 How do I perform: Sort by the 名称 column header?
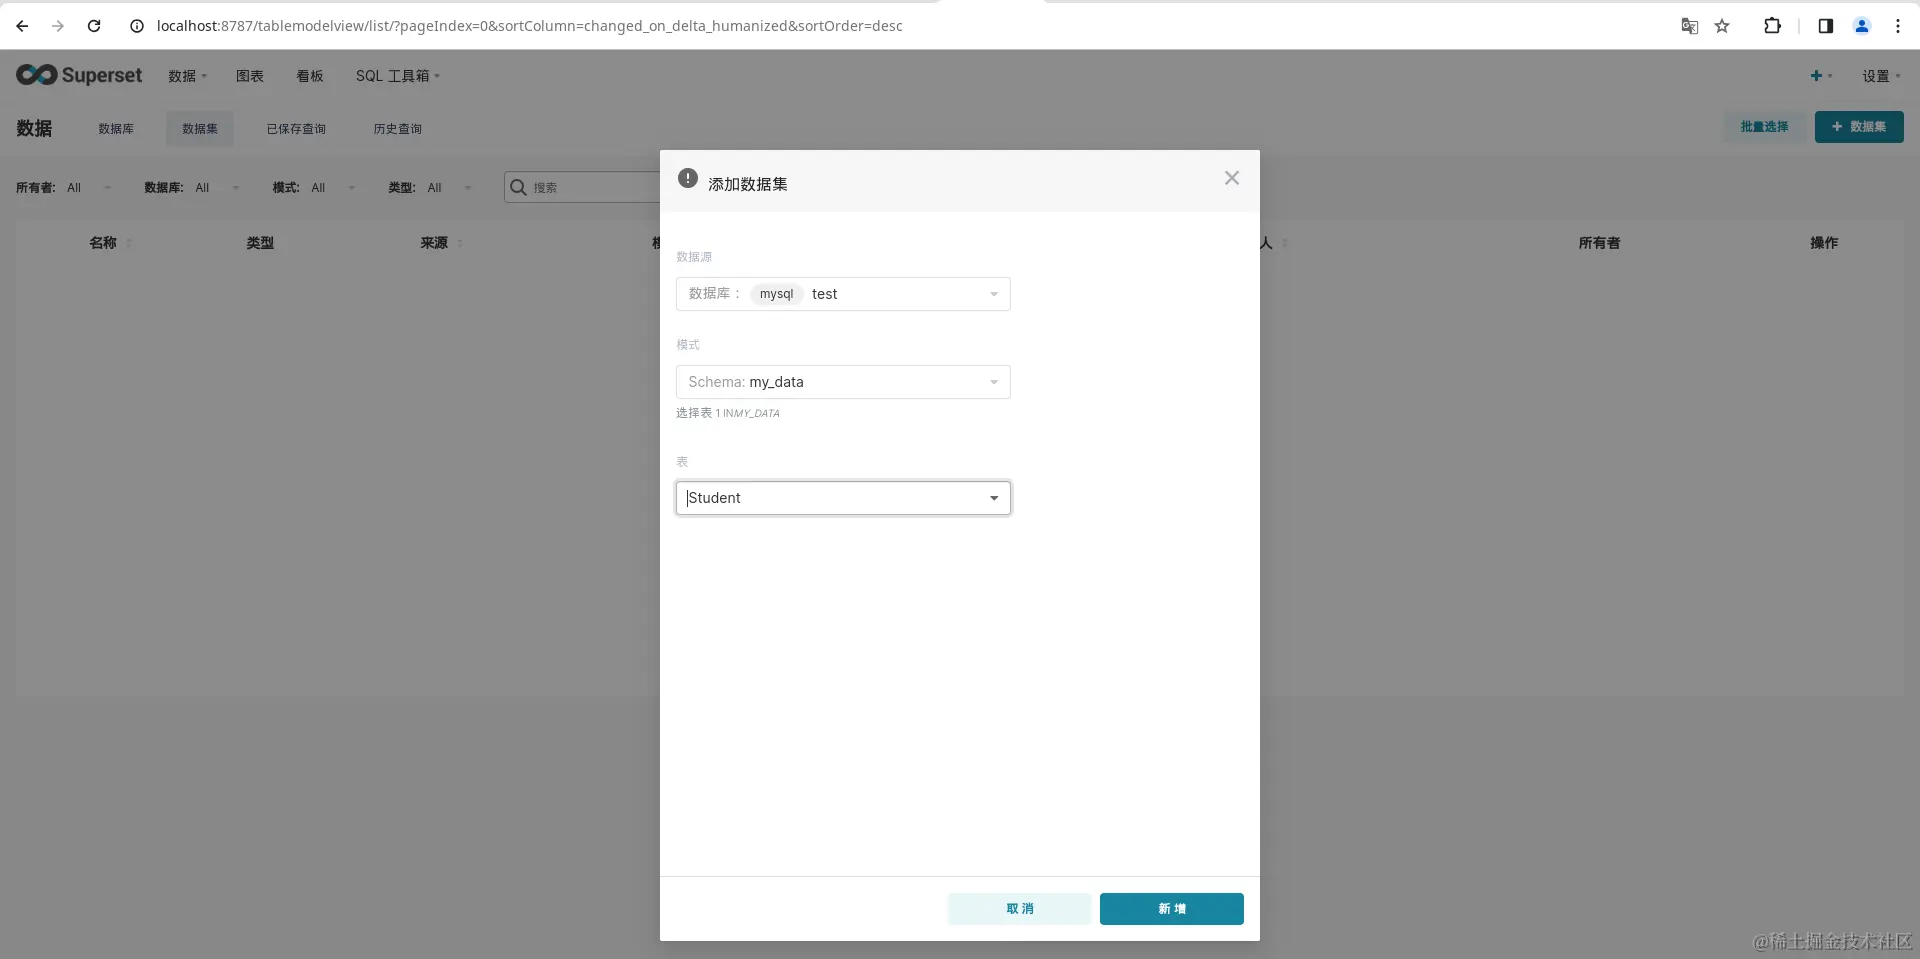(103, 243)
